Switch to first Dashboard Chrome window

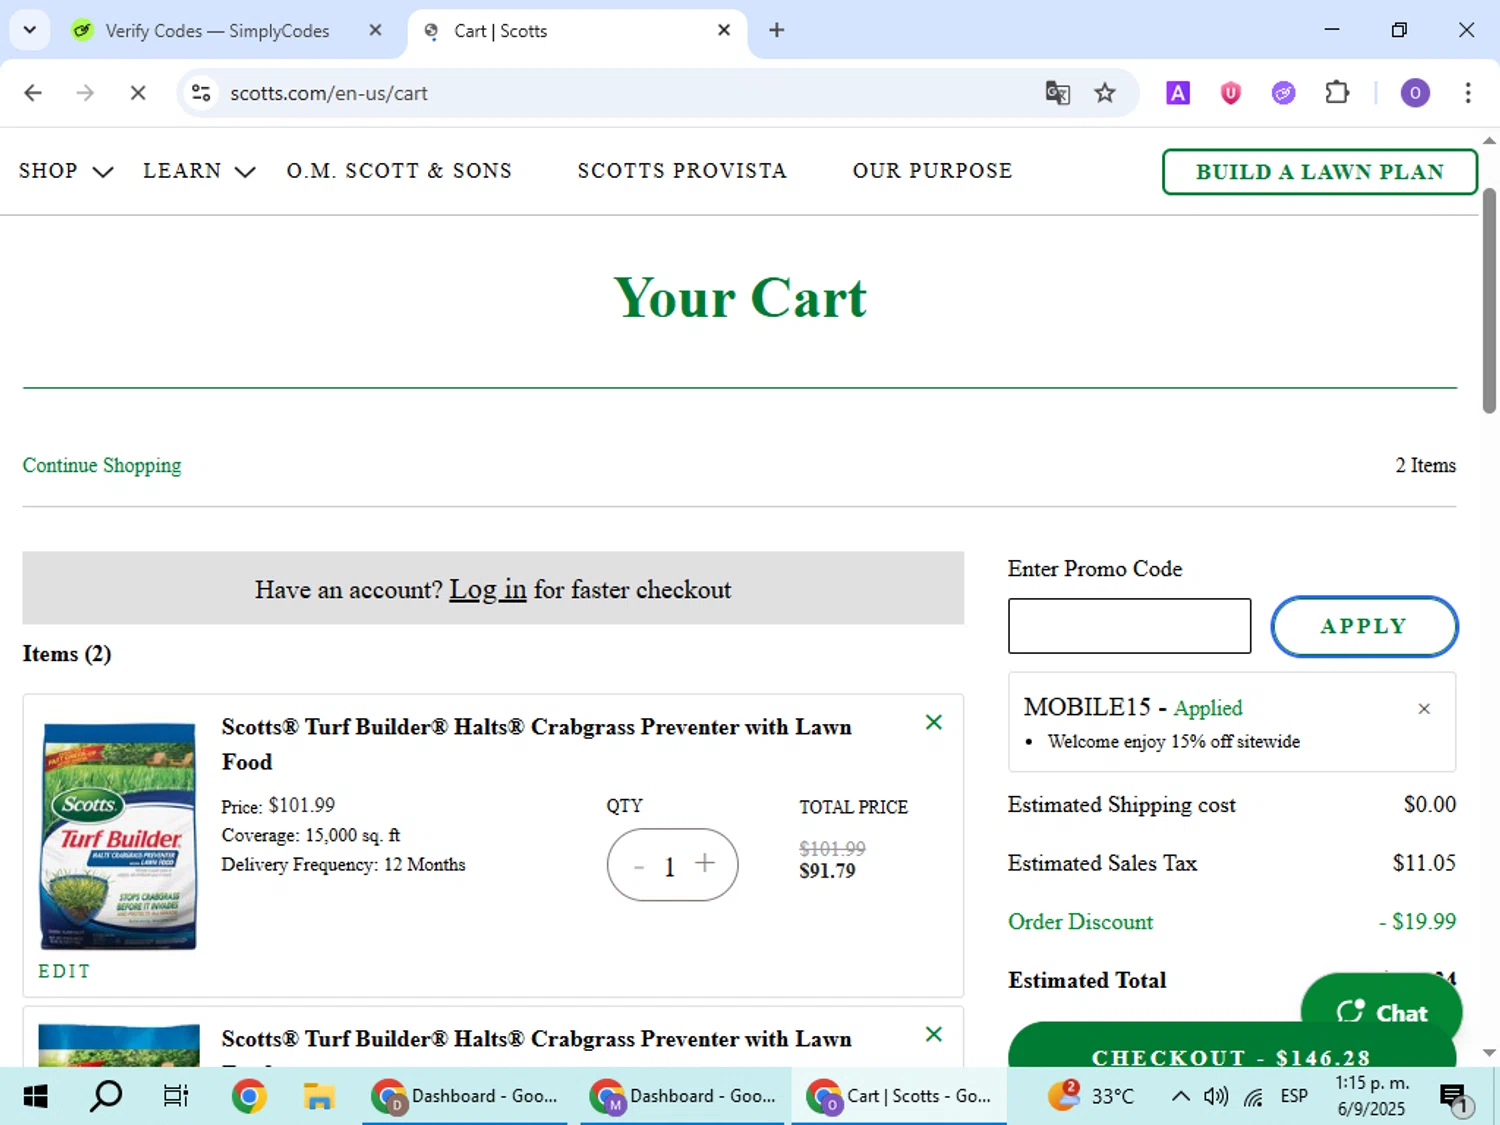[x=464, y=1096]
